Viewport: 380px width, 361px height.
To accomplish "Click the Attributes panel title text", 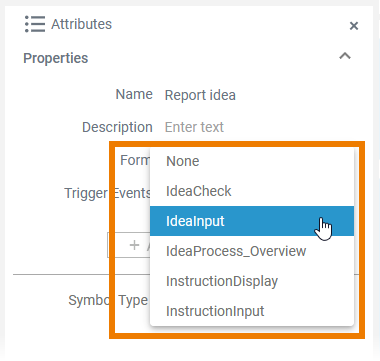I will tap(81, 24).
